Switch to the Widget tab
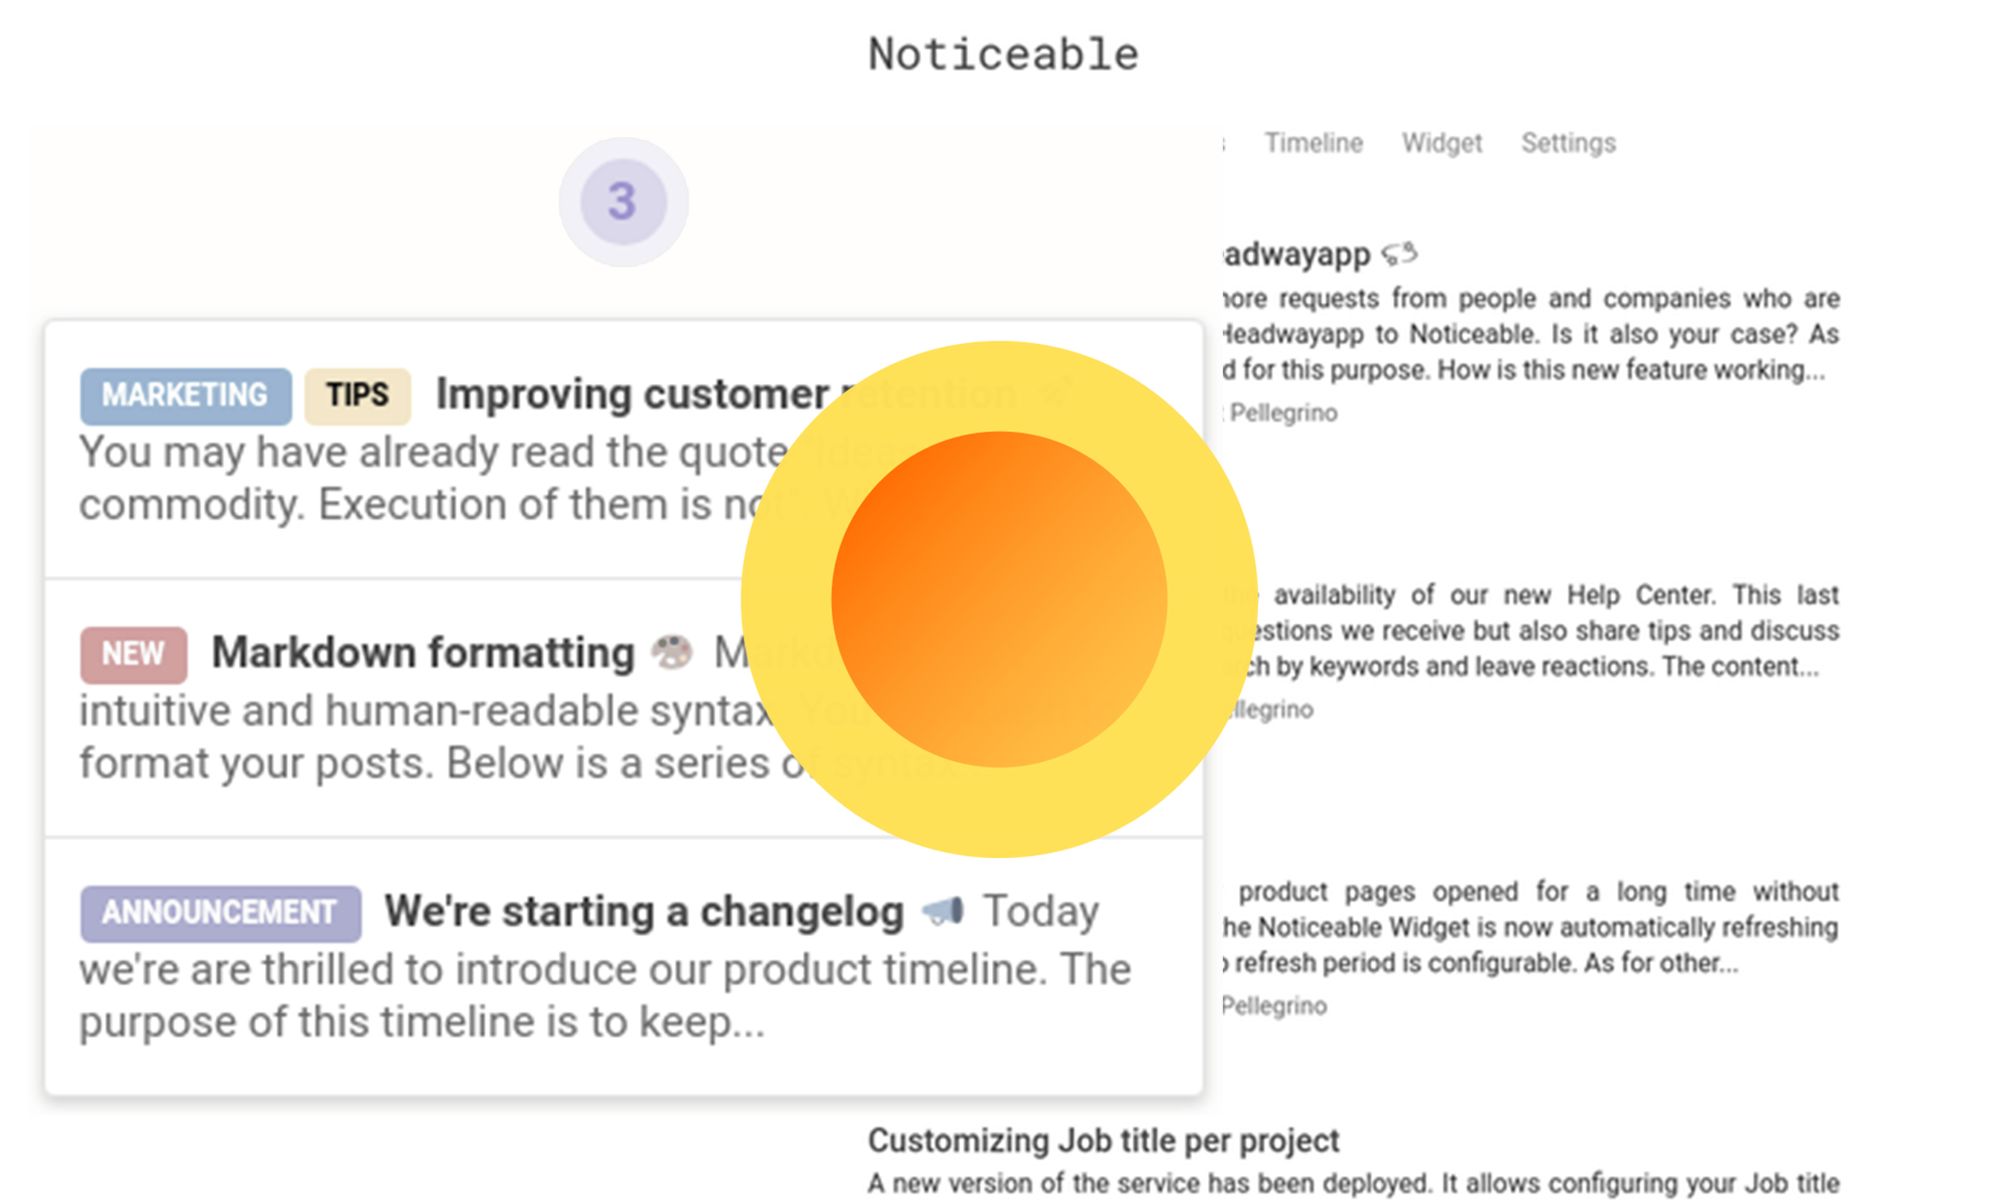The image size is (2000, 1200). pos(1441,143)
